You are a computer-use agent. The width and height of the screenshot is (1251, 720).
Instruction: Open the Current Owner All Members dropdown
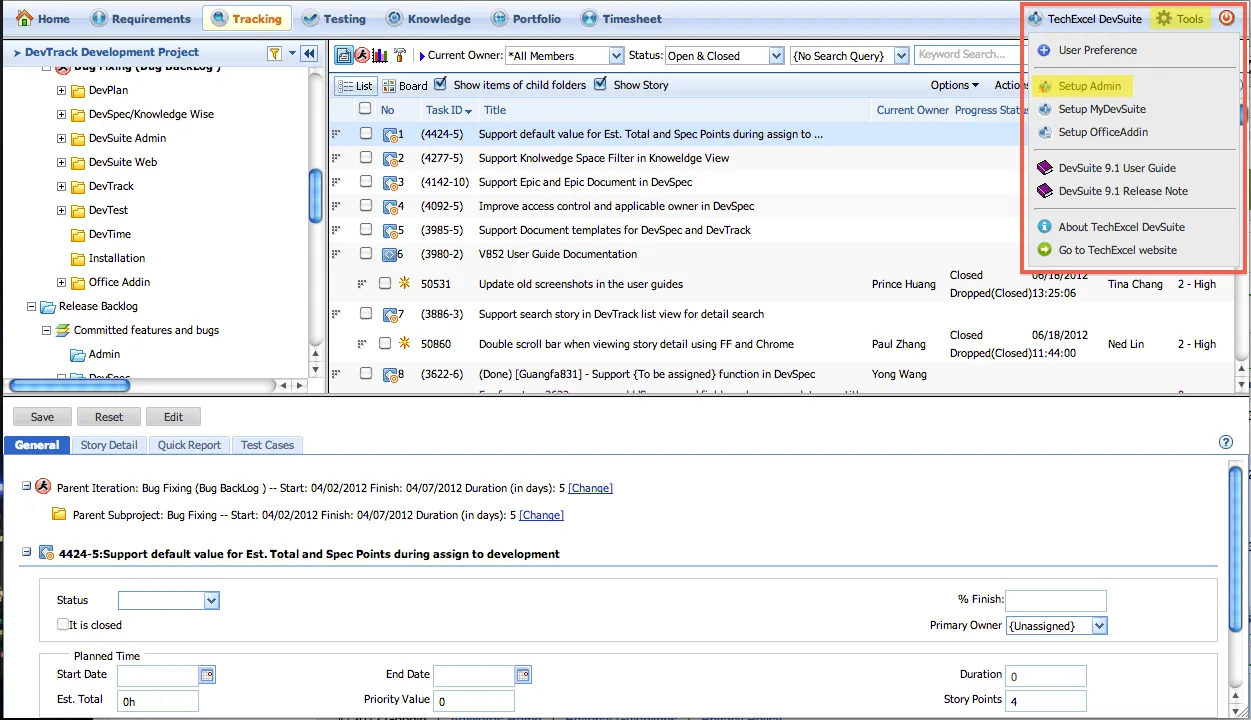[x=563, y=56]
